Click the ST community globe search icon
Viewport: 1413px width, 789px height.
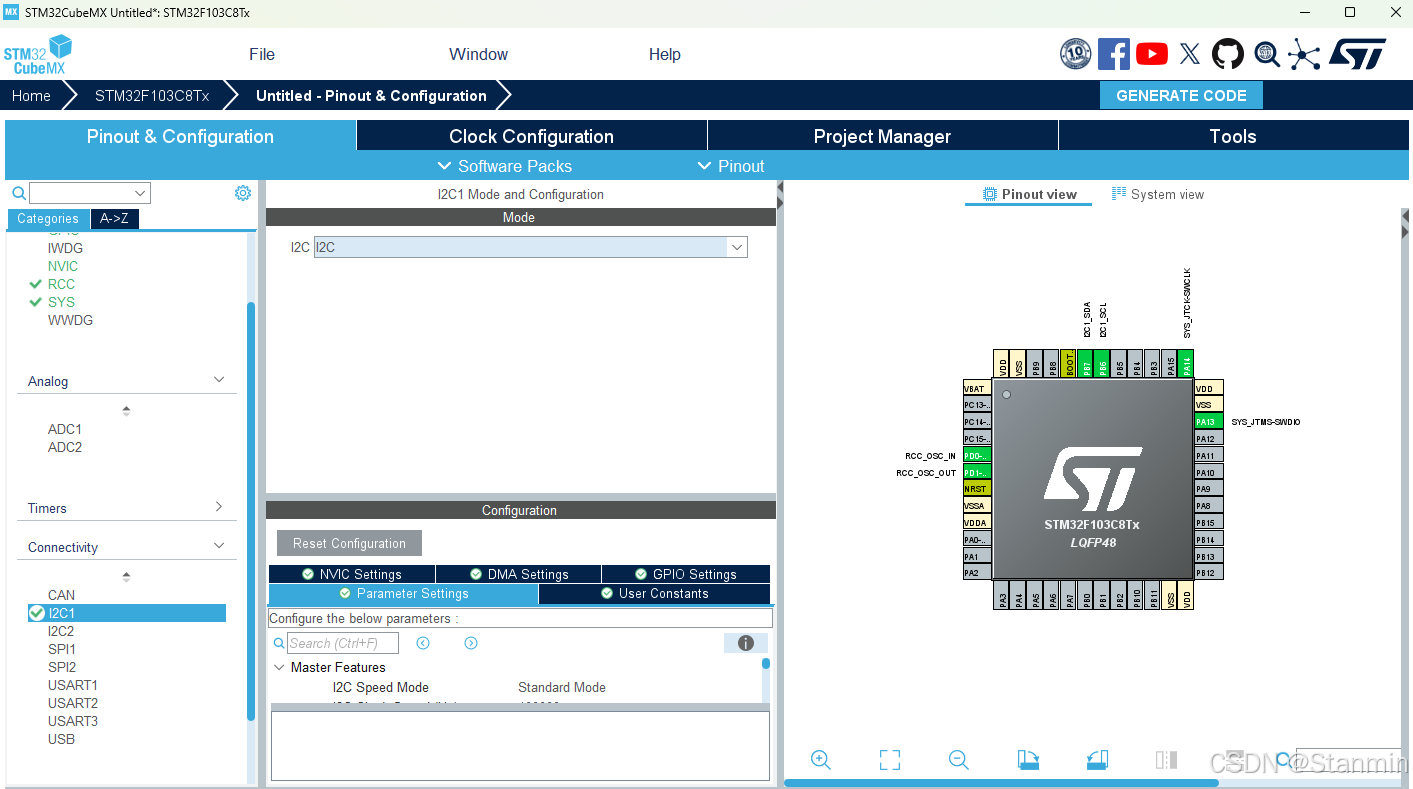[x=1267, y=54]
